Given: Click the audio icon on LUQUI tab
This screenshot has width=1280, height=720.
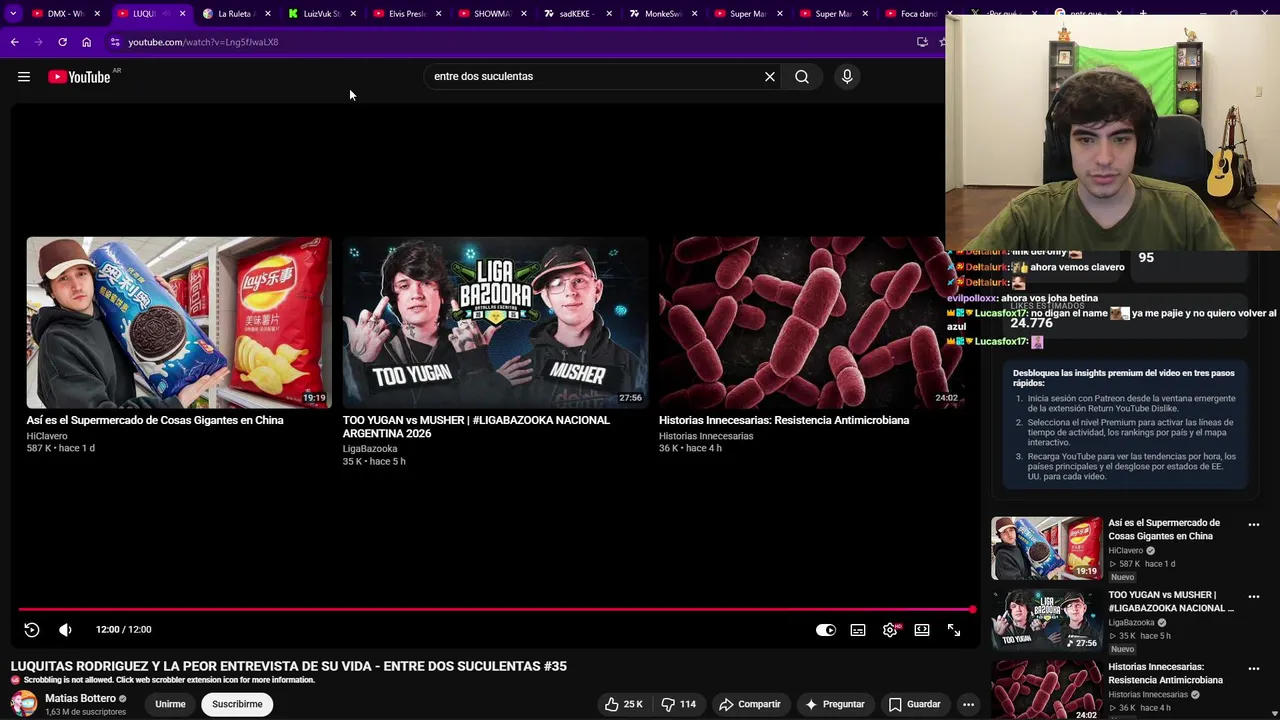Looking at the screenshot, I should [x=166, y=14].
